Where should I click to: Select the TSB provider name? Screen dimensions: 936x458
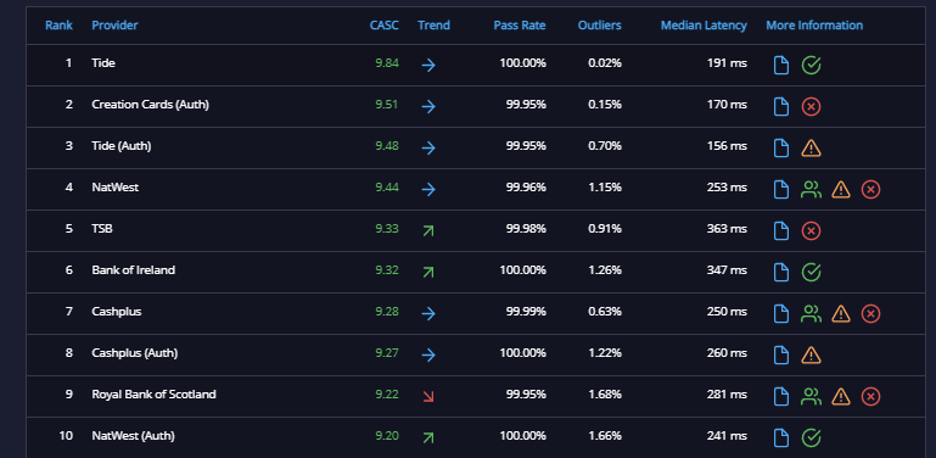click(102, 229)
